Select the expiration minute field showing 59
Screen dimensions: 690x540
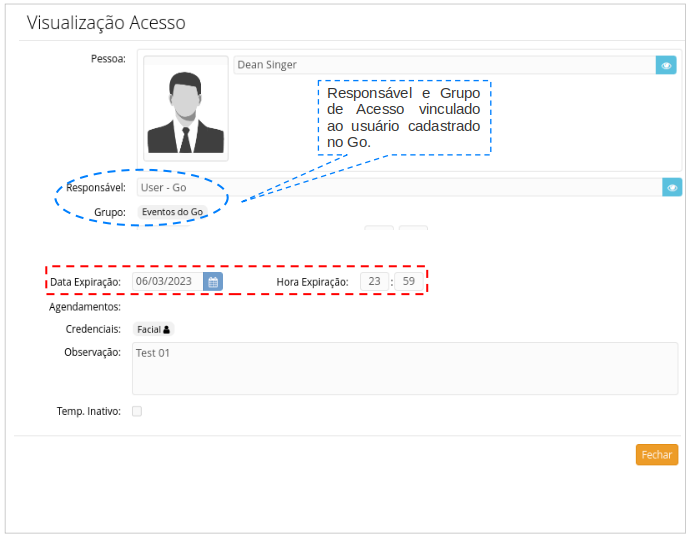[x=408, y=282]
